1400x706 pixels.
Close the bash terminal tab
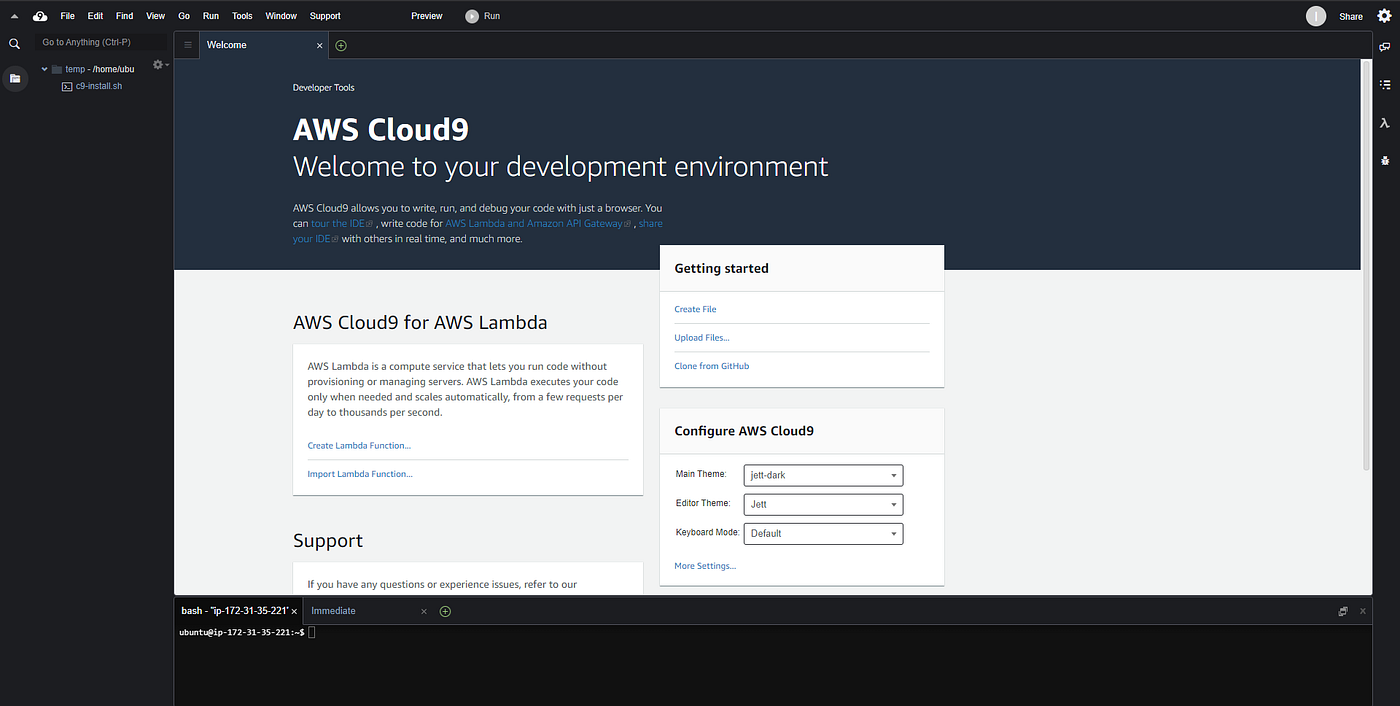tap(295, 611)
